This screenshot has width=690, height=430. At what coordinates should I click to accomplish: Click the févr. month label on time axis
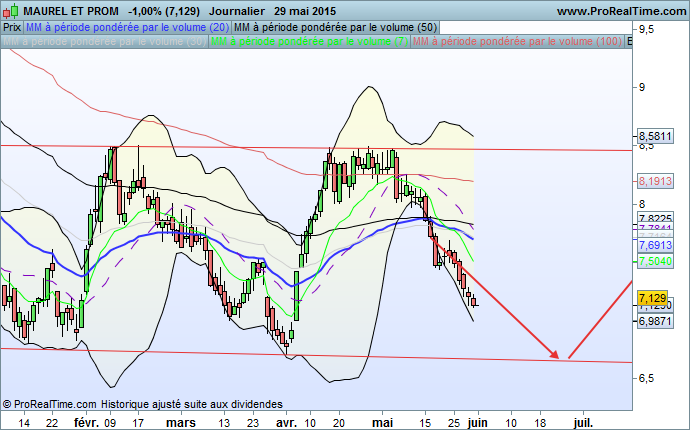(x=87, y=423)
